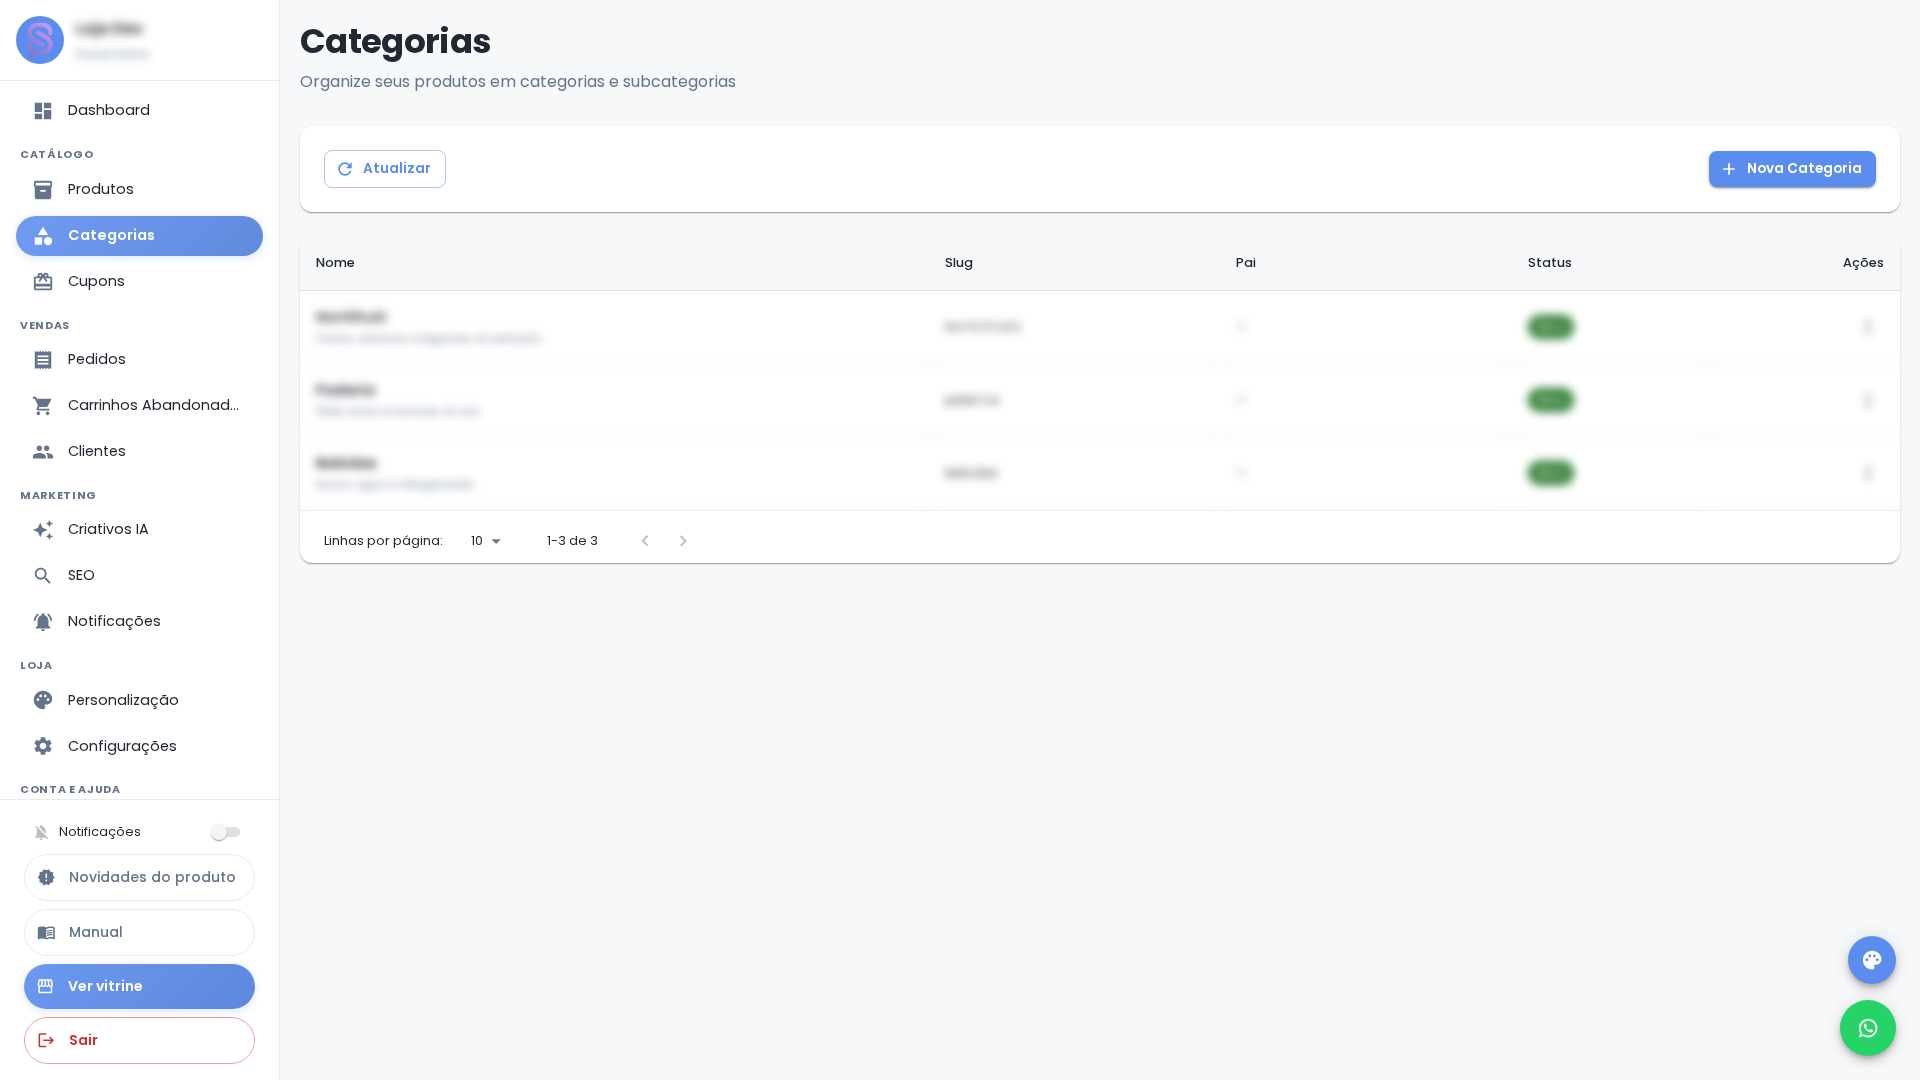Viewport: 1920px width, 1080px height.
Task: Click the Personalização palette icon in sidebar
Action: [x=43, y=700]
